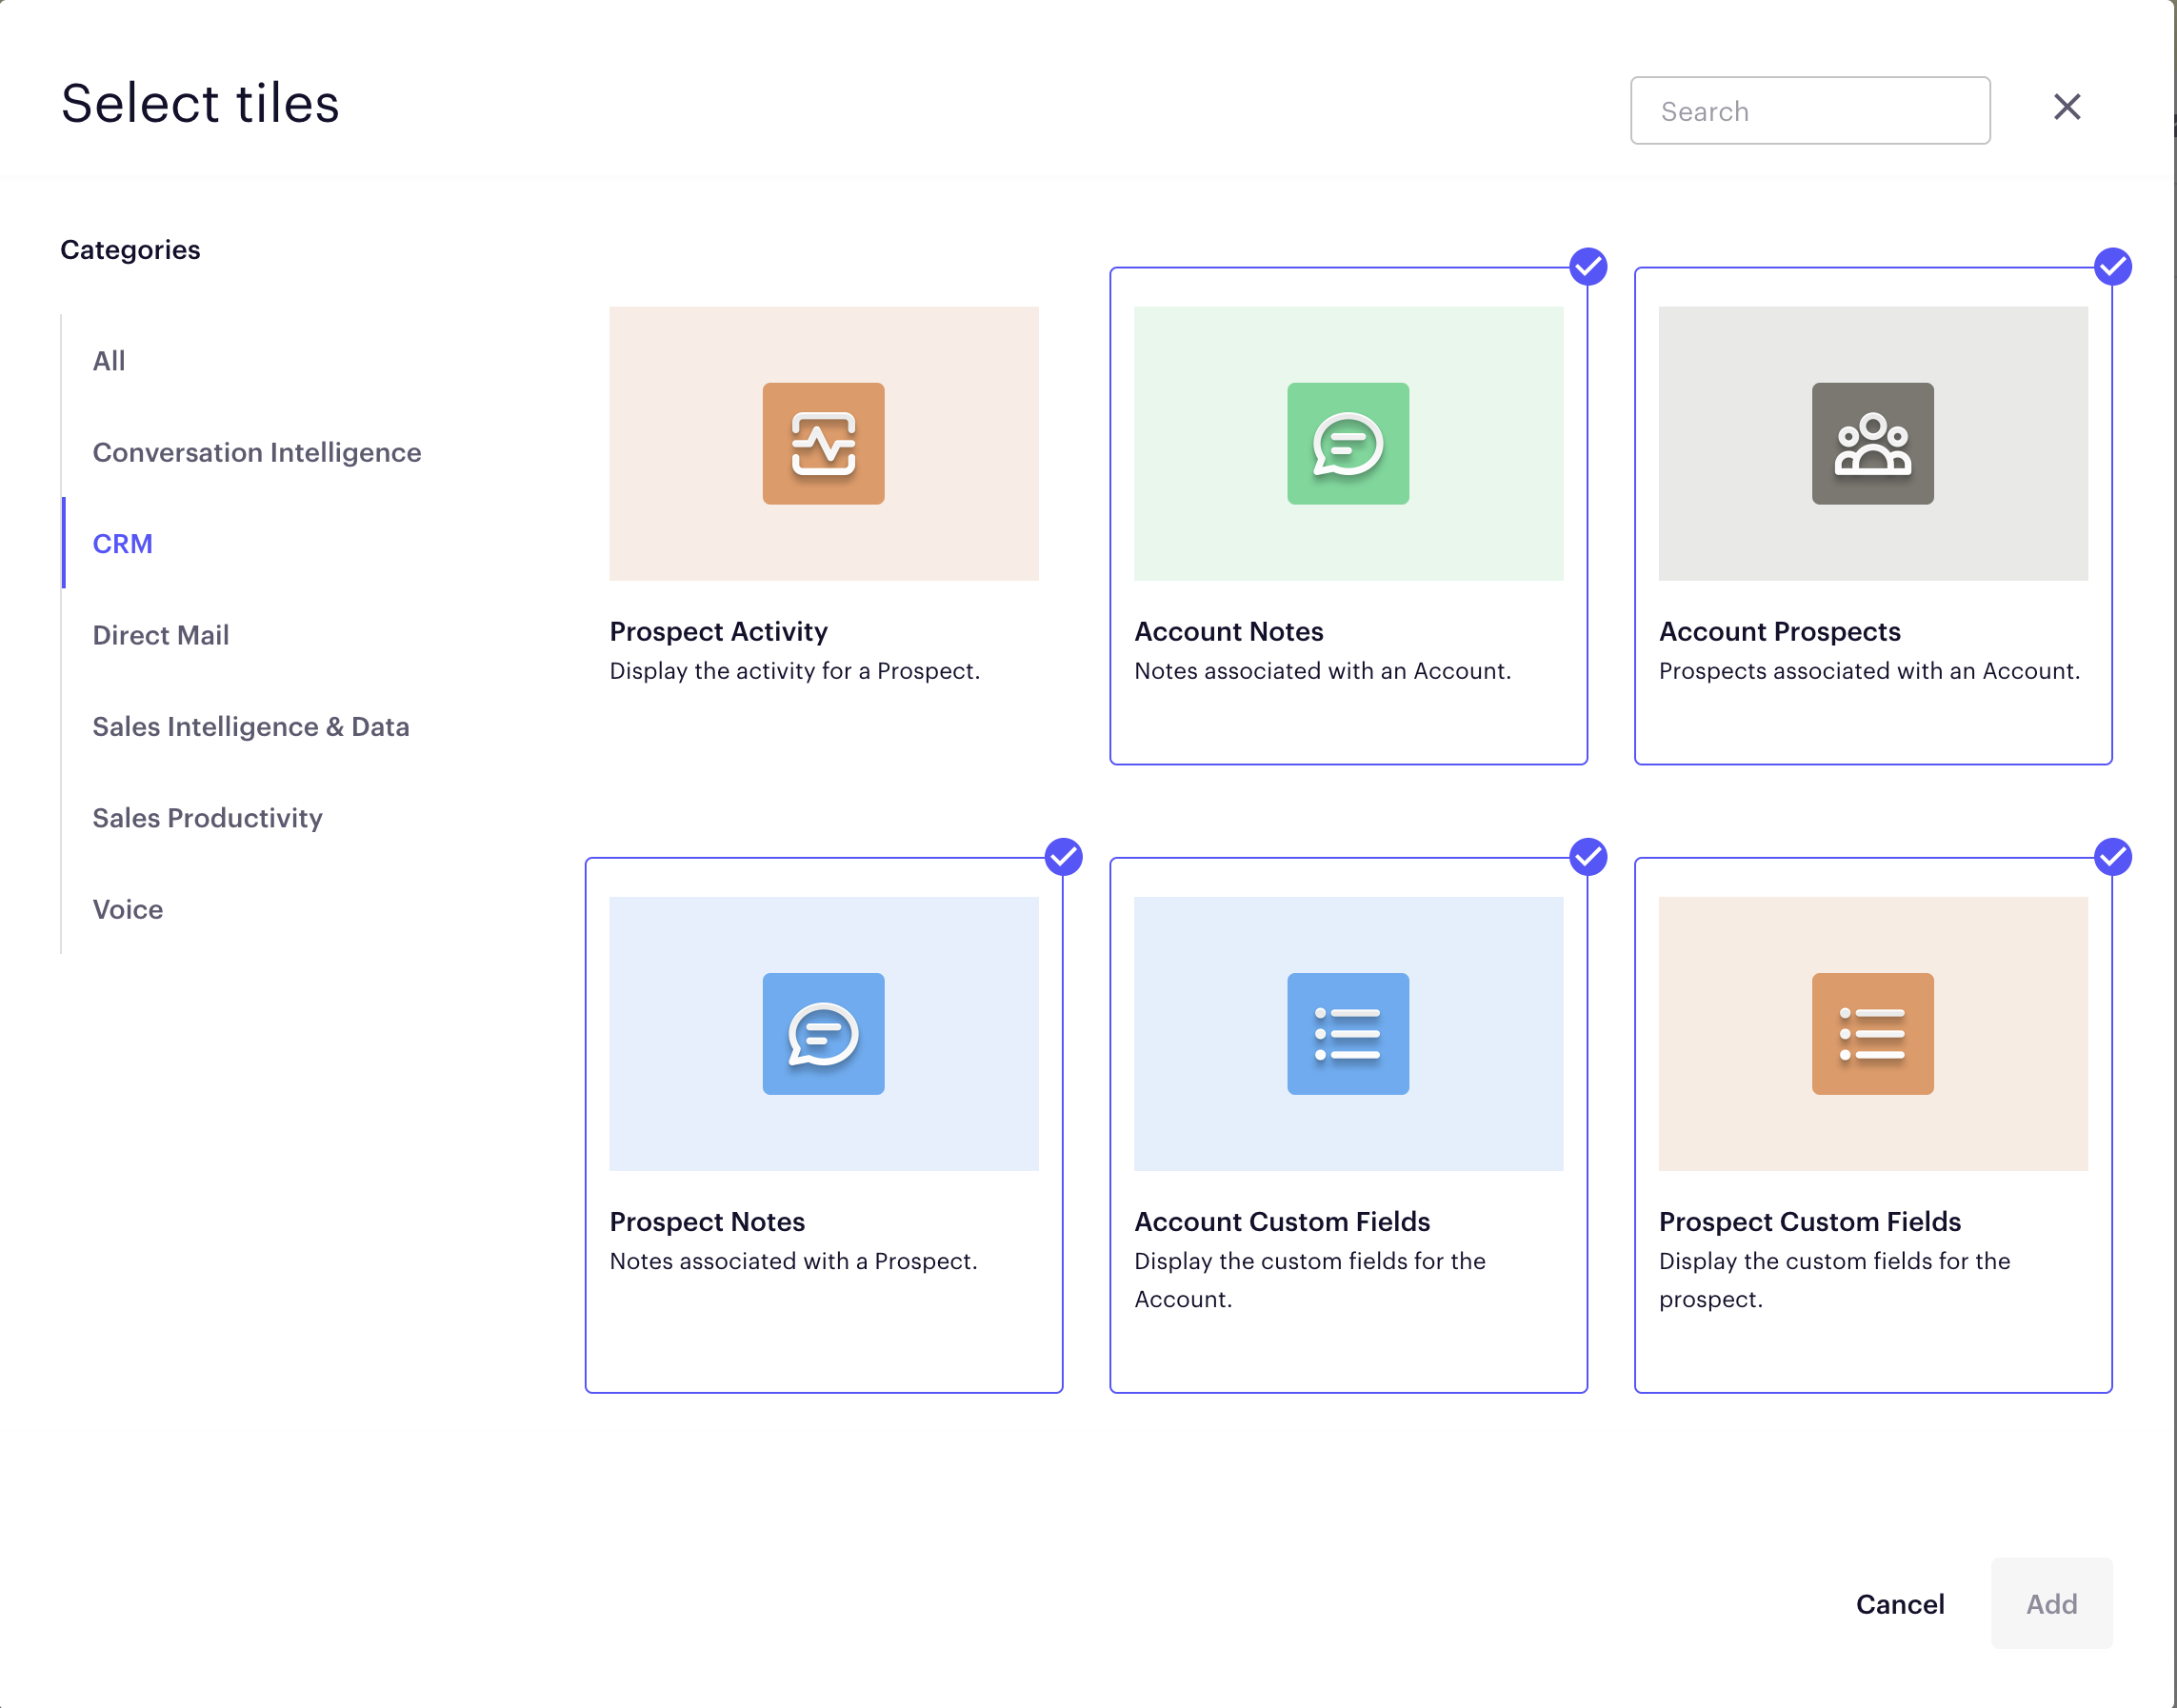Image resolution: width=2177 pixels, height=1708 pixels.
Task: Uncheck the Prospect Custom Fields tile
Action: click(x=2113, y=856)
